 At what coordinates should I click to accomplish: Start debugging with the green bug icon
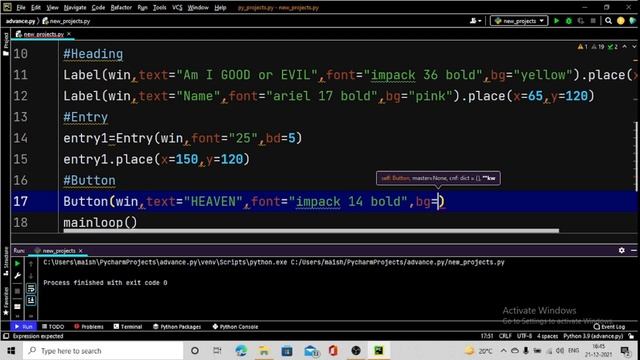[569, 21]
